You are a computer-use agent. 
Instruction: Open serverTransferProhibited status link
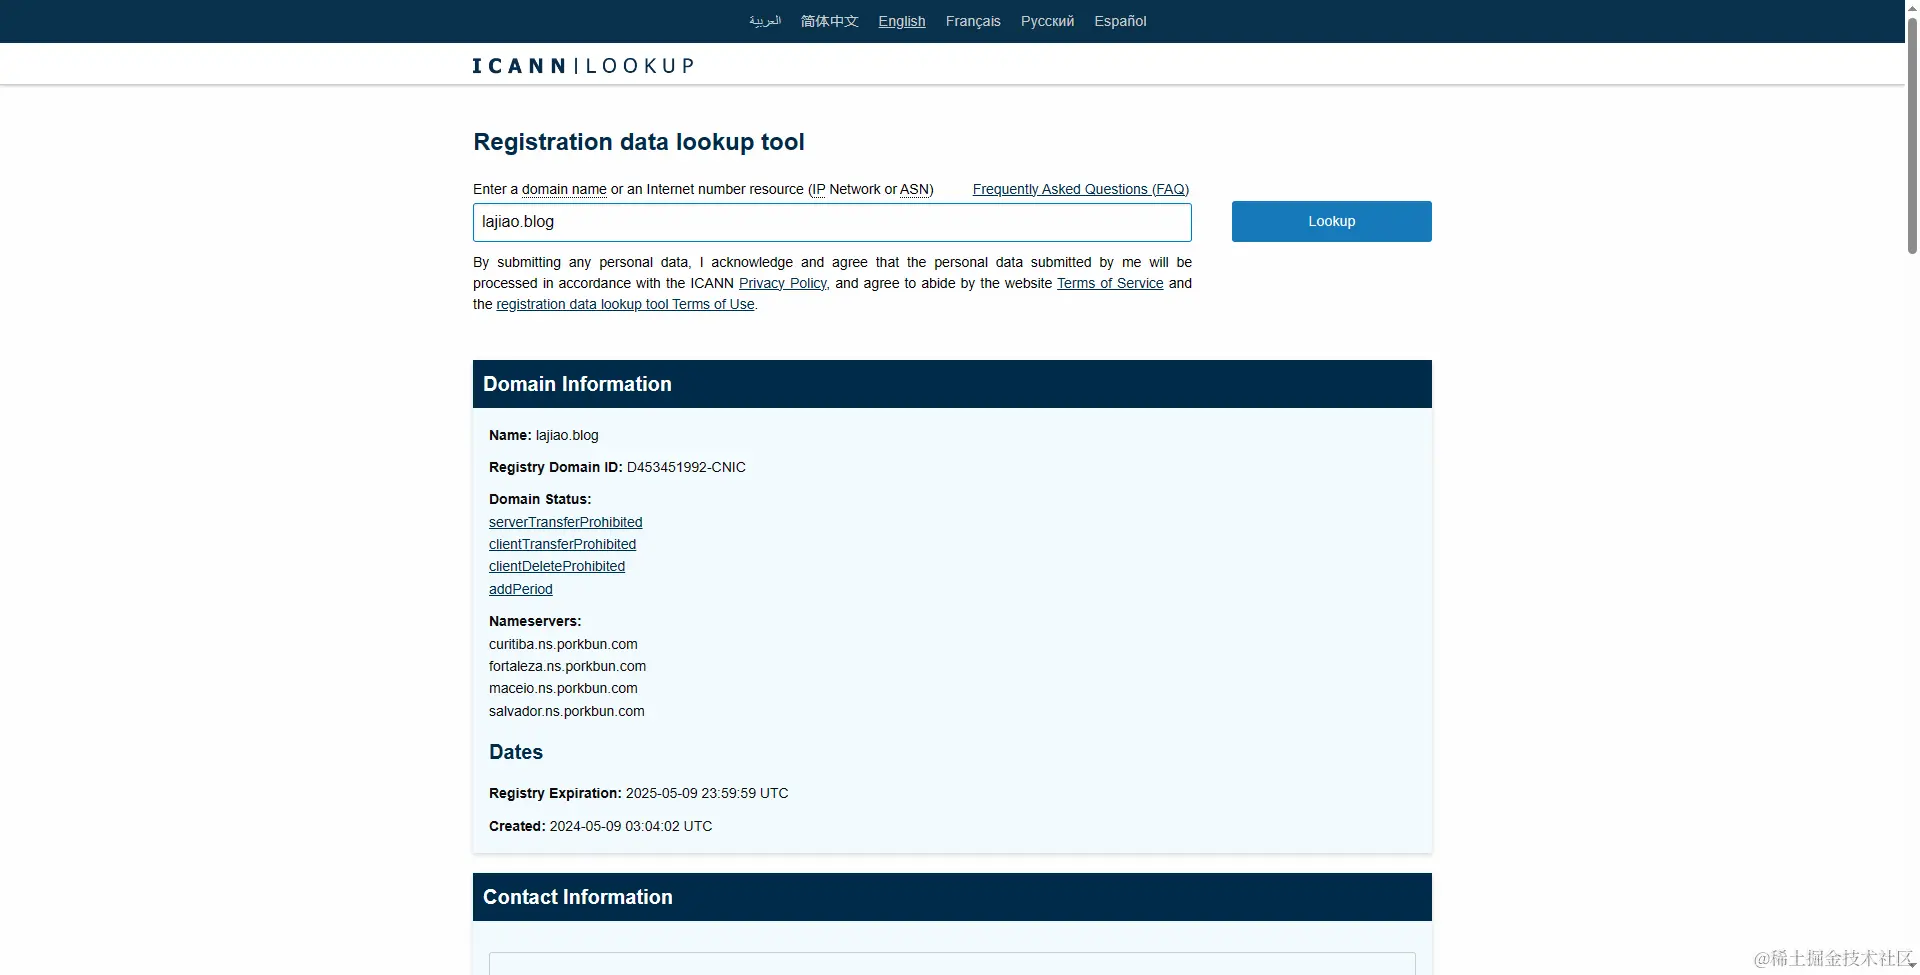pyautogui.click(x=566, y=522)
